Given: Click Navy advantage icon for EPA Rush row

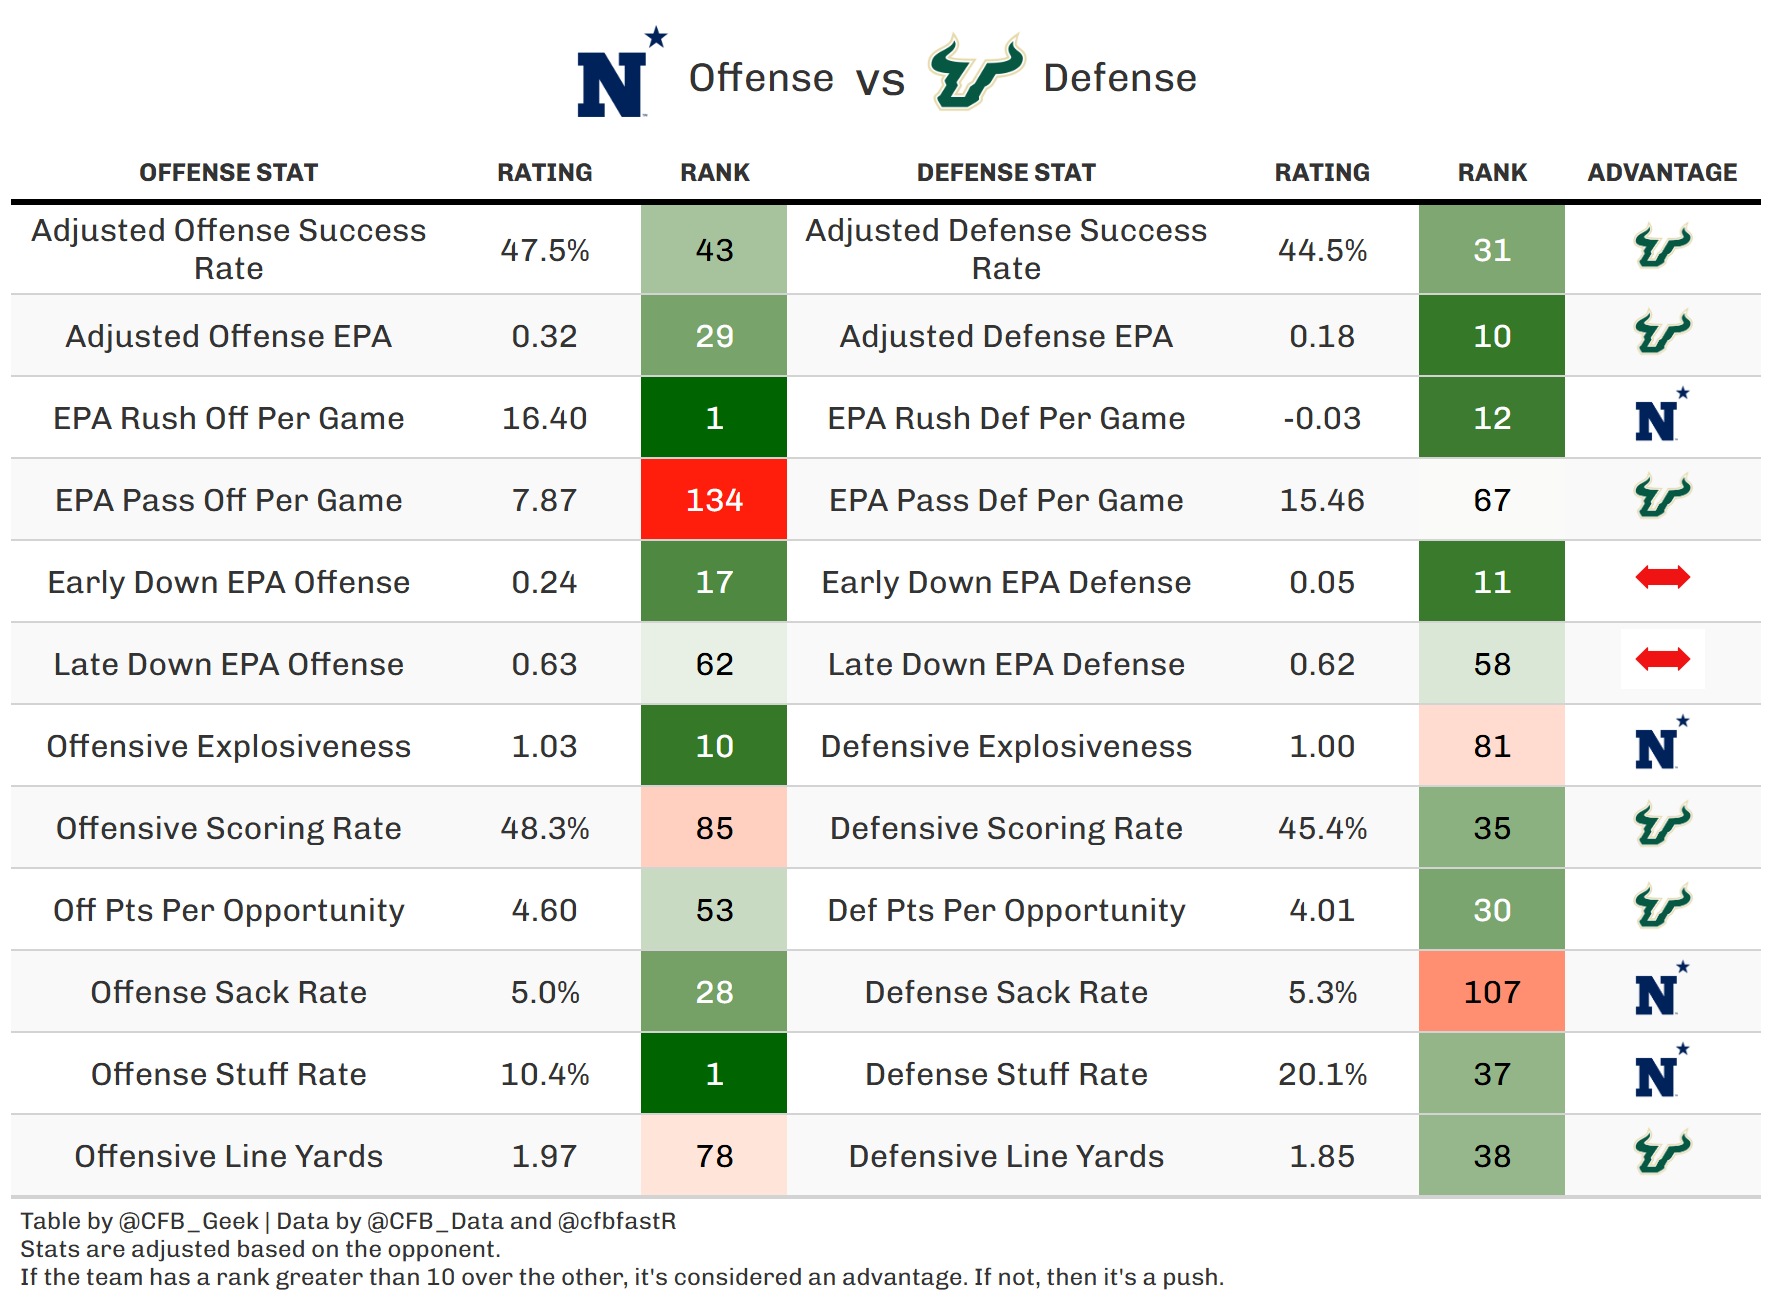Looking at the screenshot, I should [1659, 417].
